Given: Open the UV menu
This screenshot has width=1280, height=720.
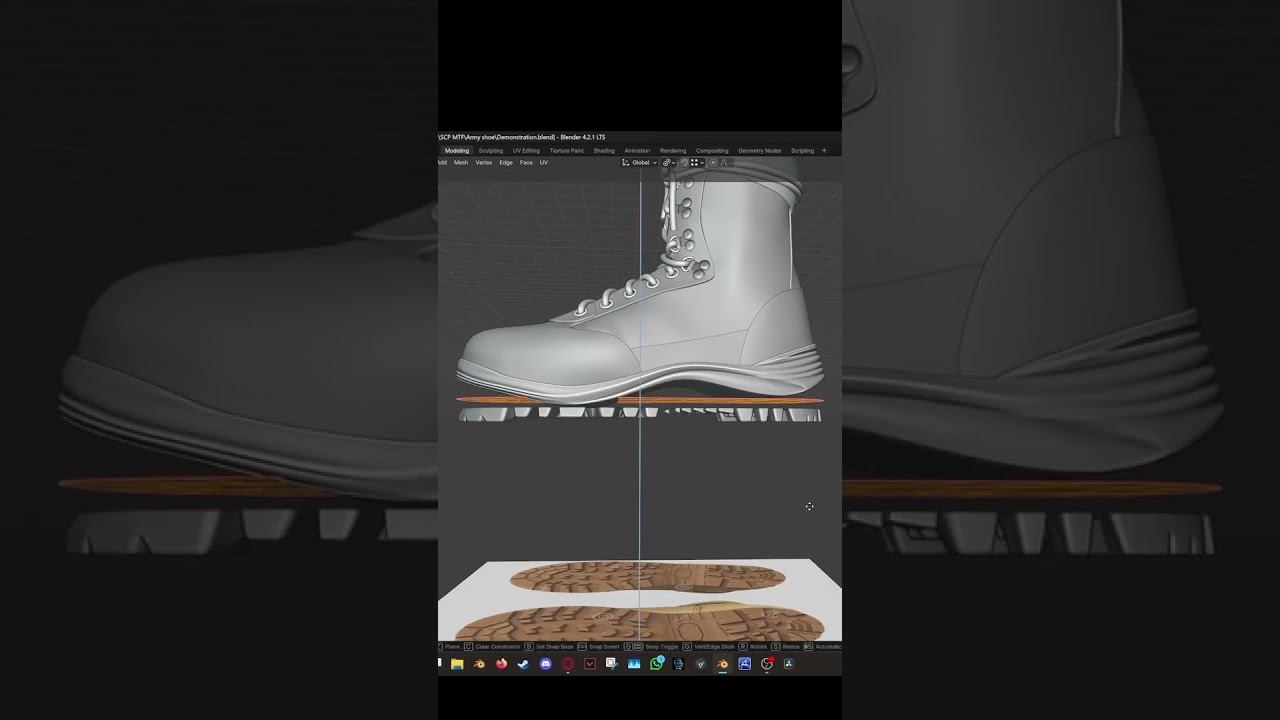Looking at the screenshot, I should [x=543, y=162].
